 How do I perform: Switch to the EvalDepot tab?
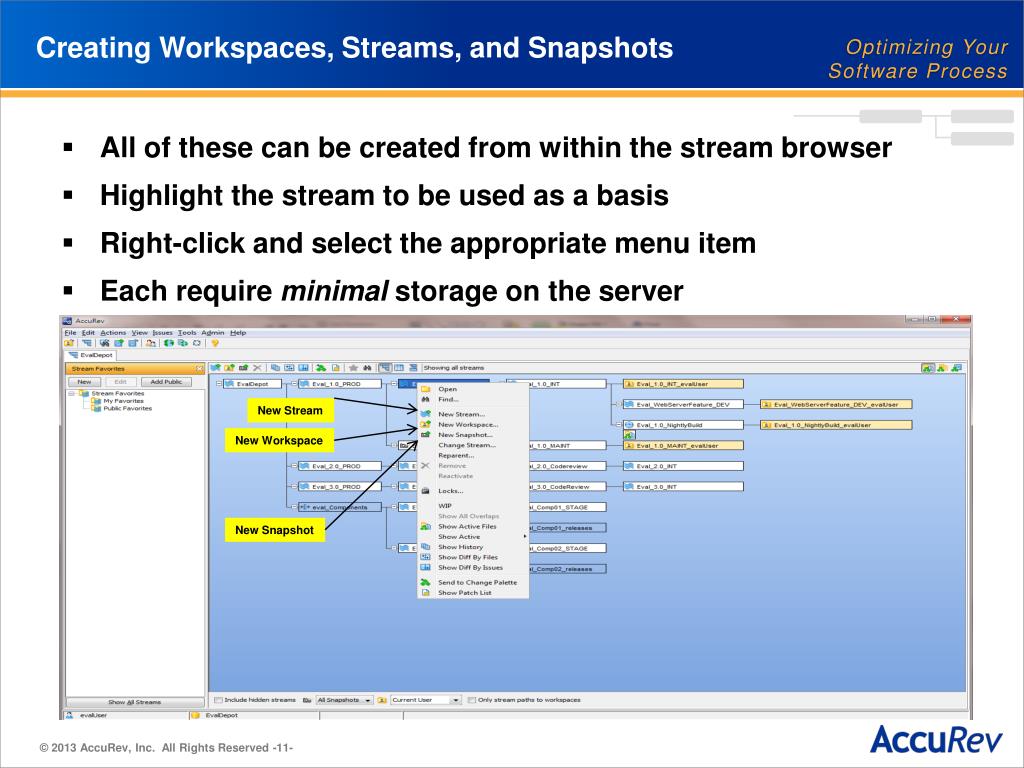(x=91, y=355)
